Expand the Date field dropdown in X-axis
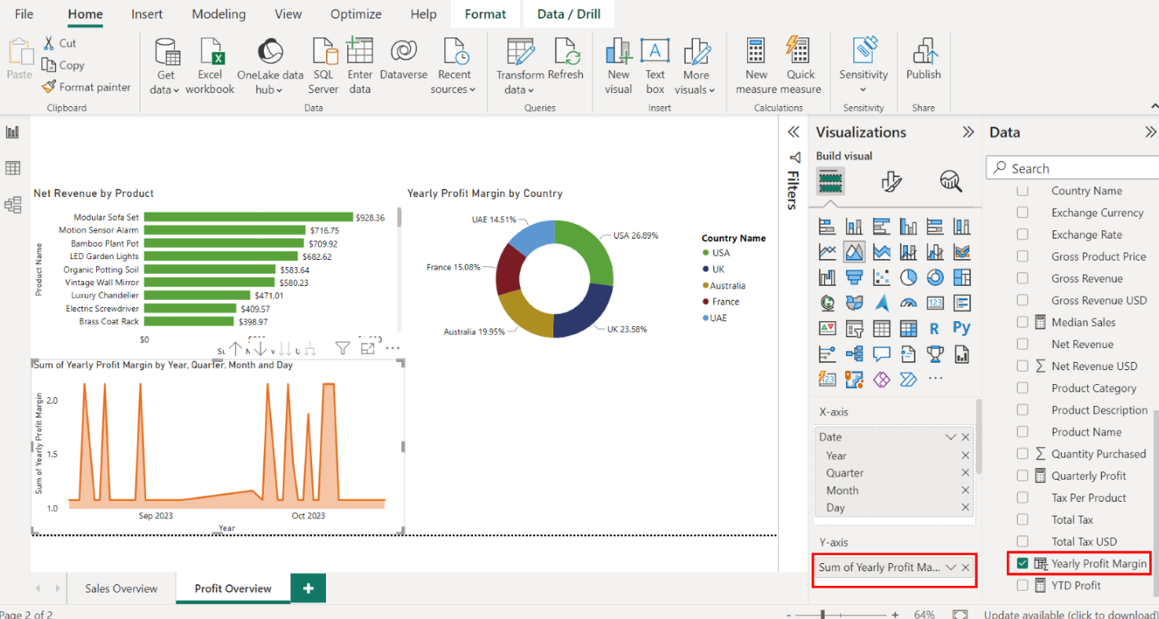 pyautogui.click(x=950, y=437)
